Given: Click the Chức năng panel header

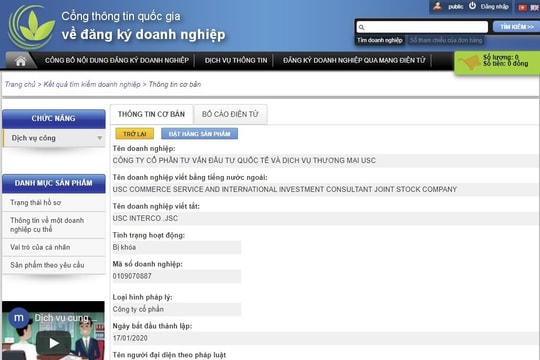Looking at the screenshot, I should pyautogui.click(x=54, y=119).
